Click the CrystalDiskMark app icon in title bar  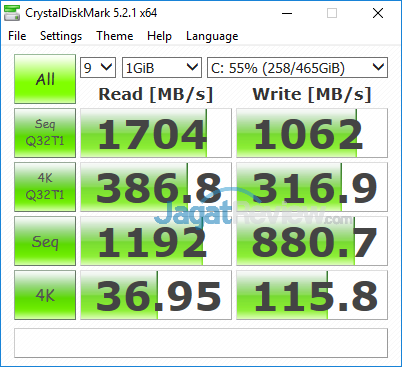tap(12, 14)
